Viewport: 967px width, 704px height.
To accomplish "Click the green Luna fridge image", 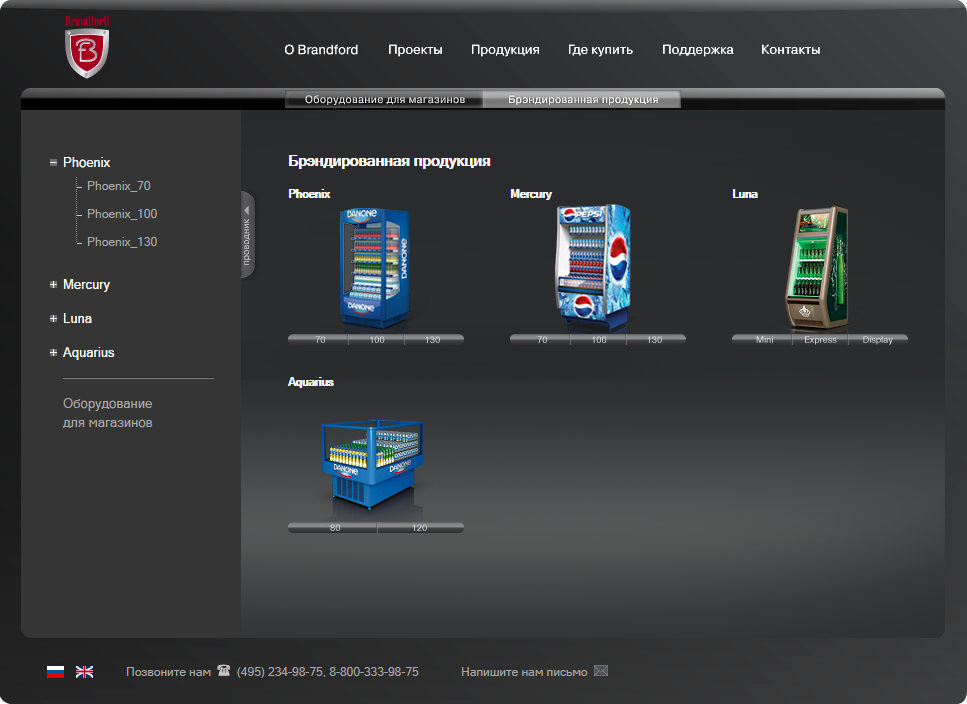I will coord(817,268).
